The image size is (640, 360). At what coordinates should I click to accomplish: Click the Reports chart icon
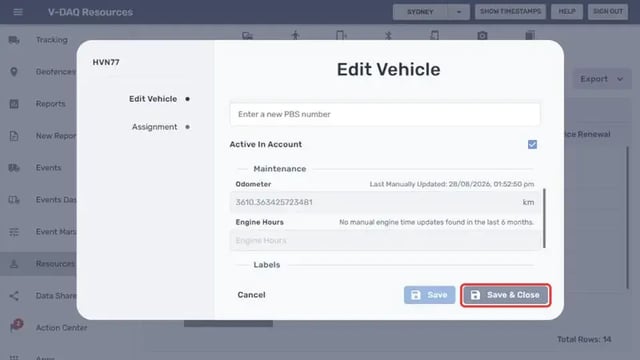coord(14,104)
